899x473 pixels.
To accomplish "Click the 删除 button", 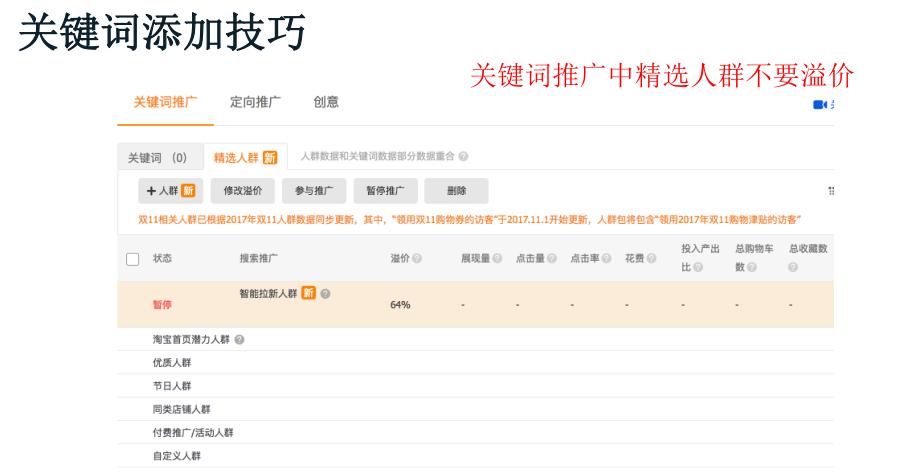I will pos(456,191).
